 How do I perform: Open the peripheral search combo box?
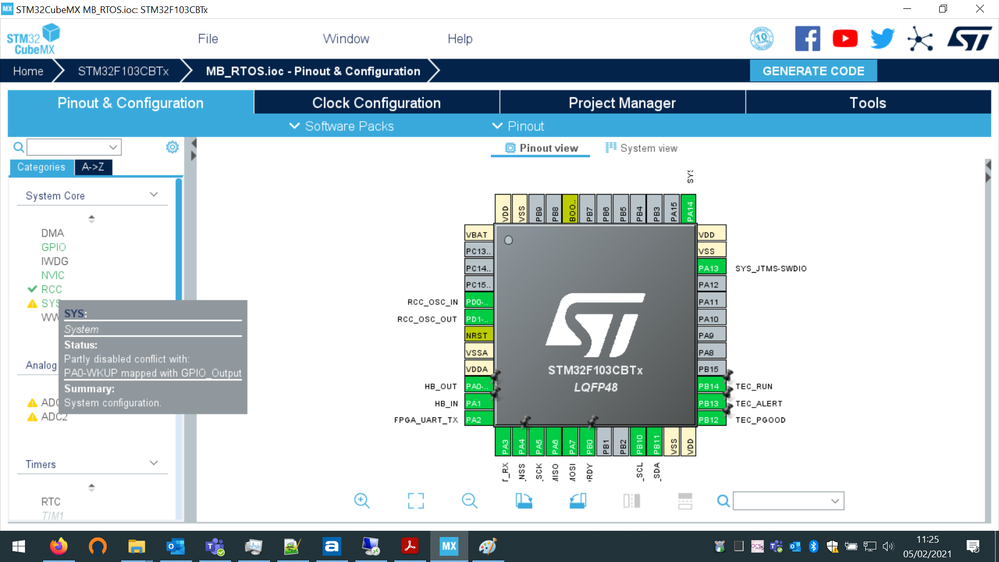click(x=74, y=147)
